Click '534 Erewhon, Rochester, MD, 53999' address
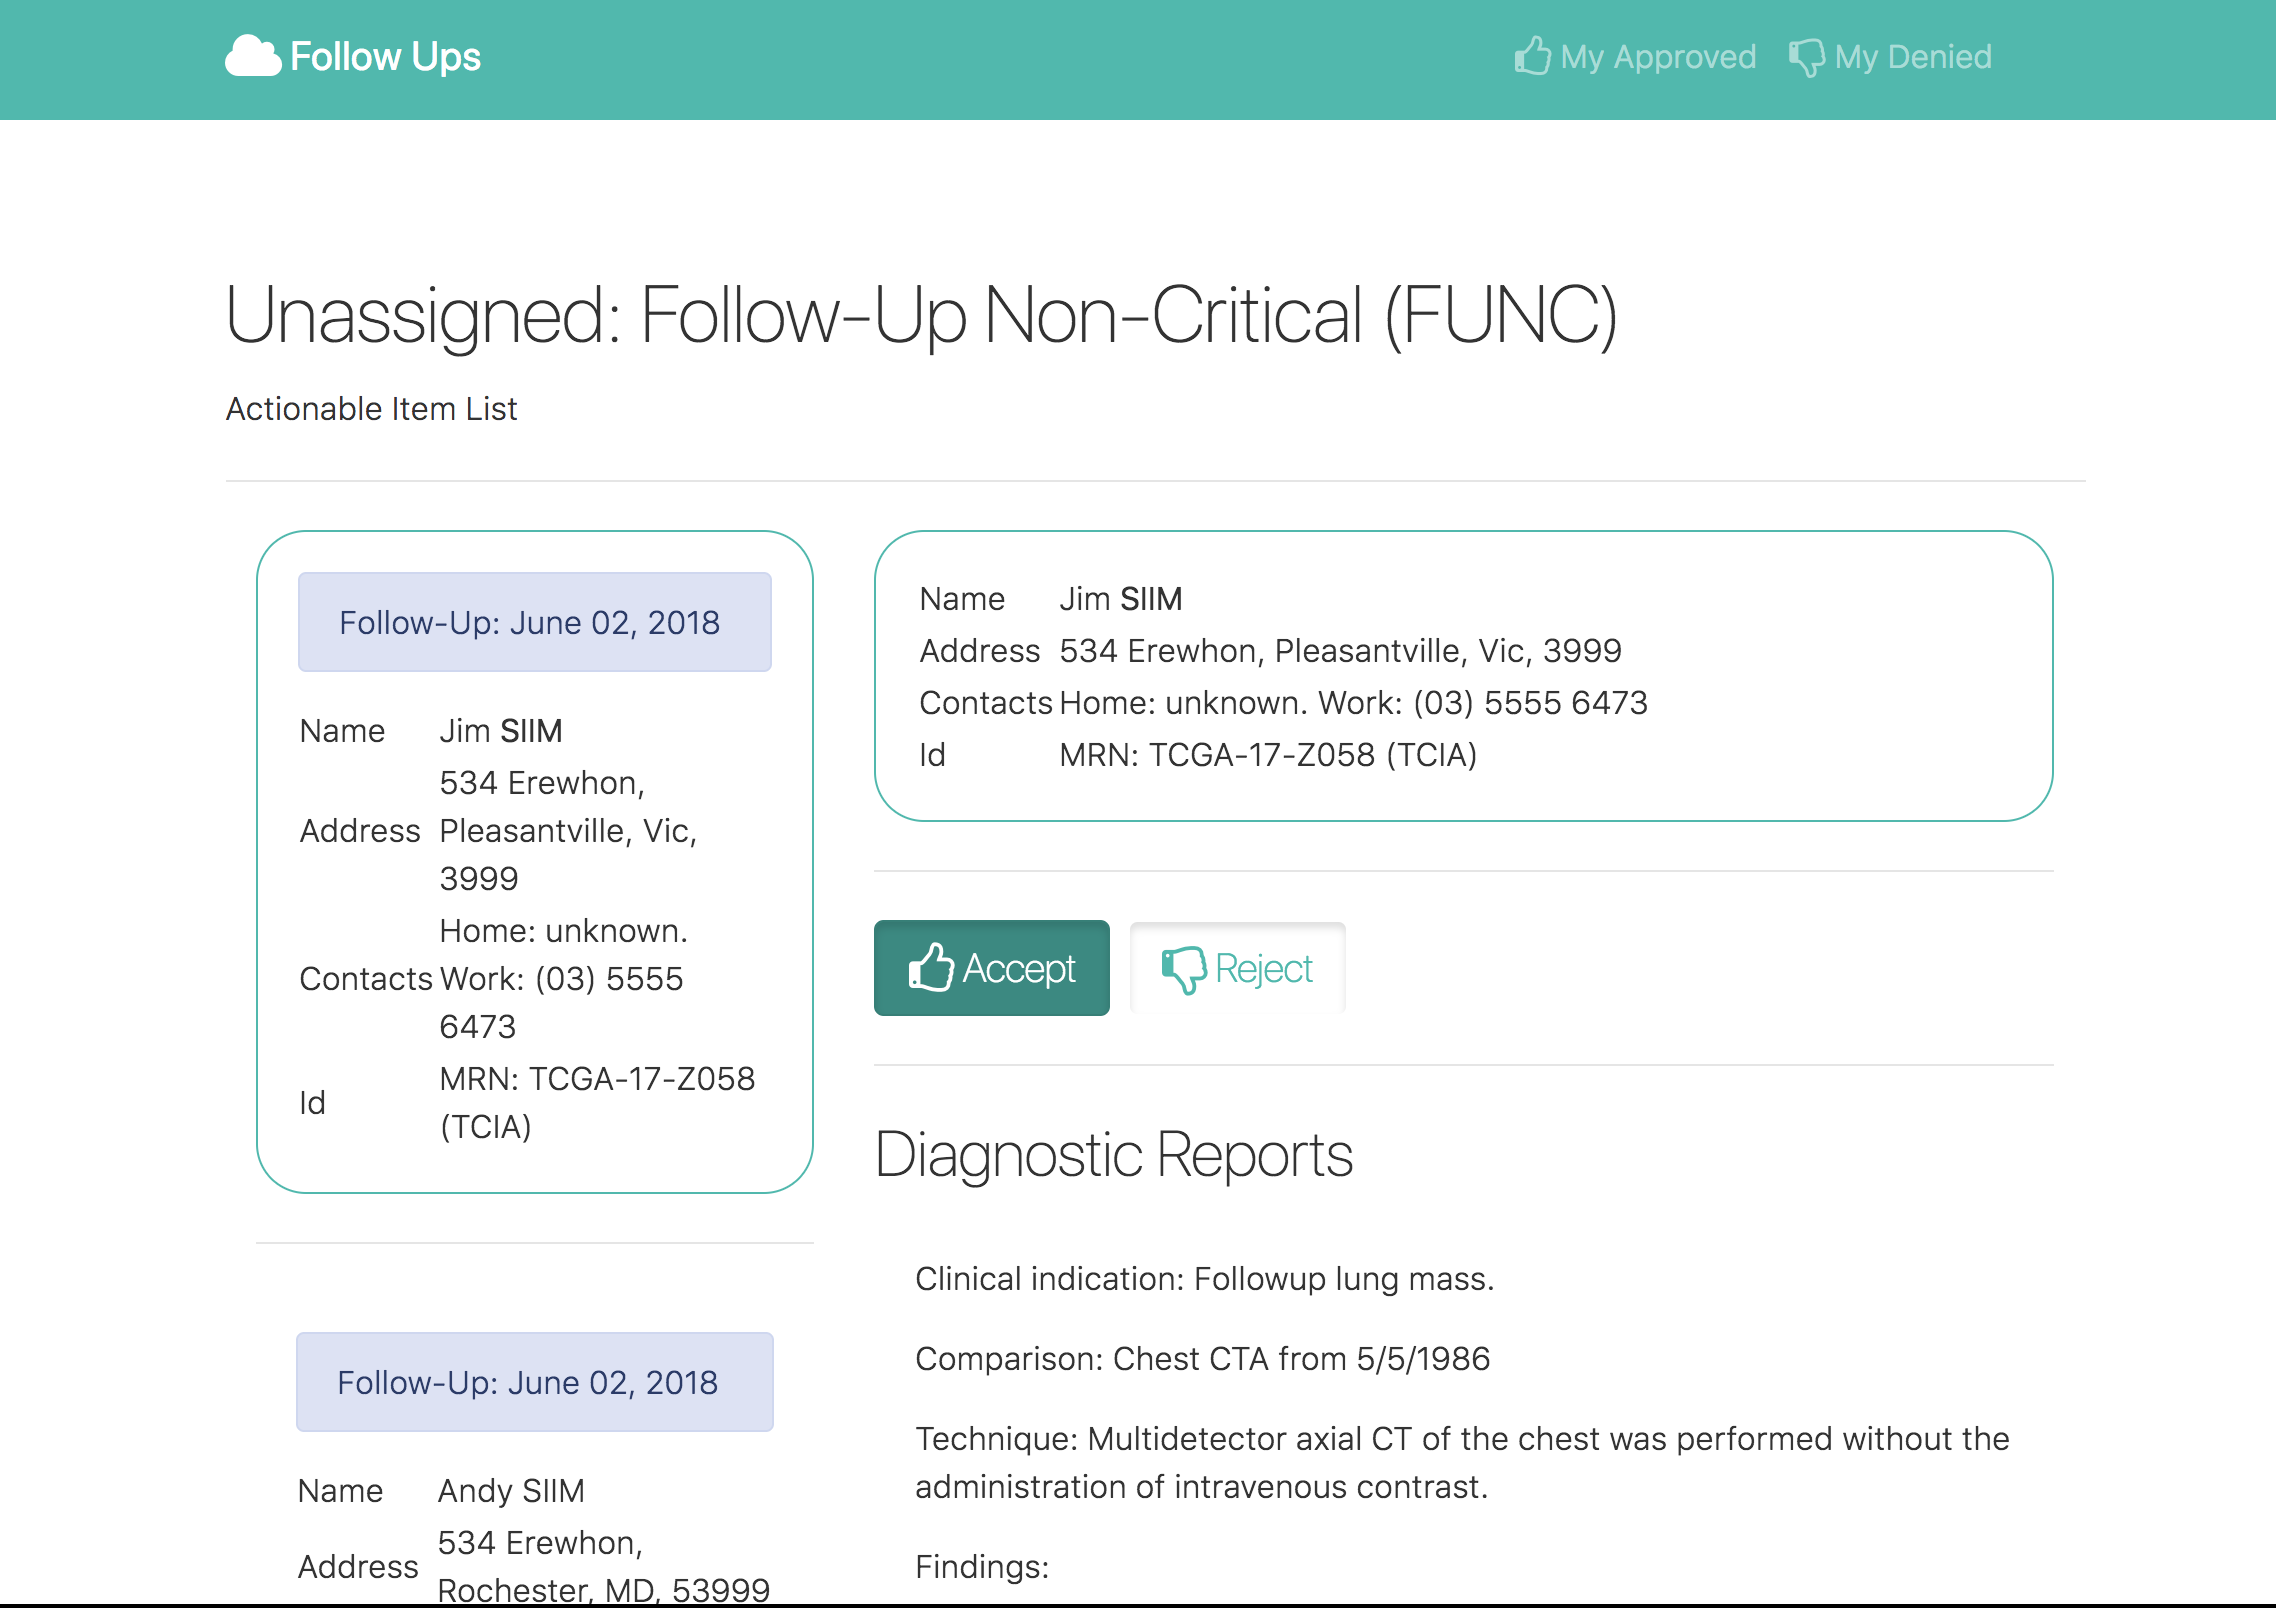The width and height of the screenshot is (2276, 1608). pyautogui.click(x=604, y=1566)
